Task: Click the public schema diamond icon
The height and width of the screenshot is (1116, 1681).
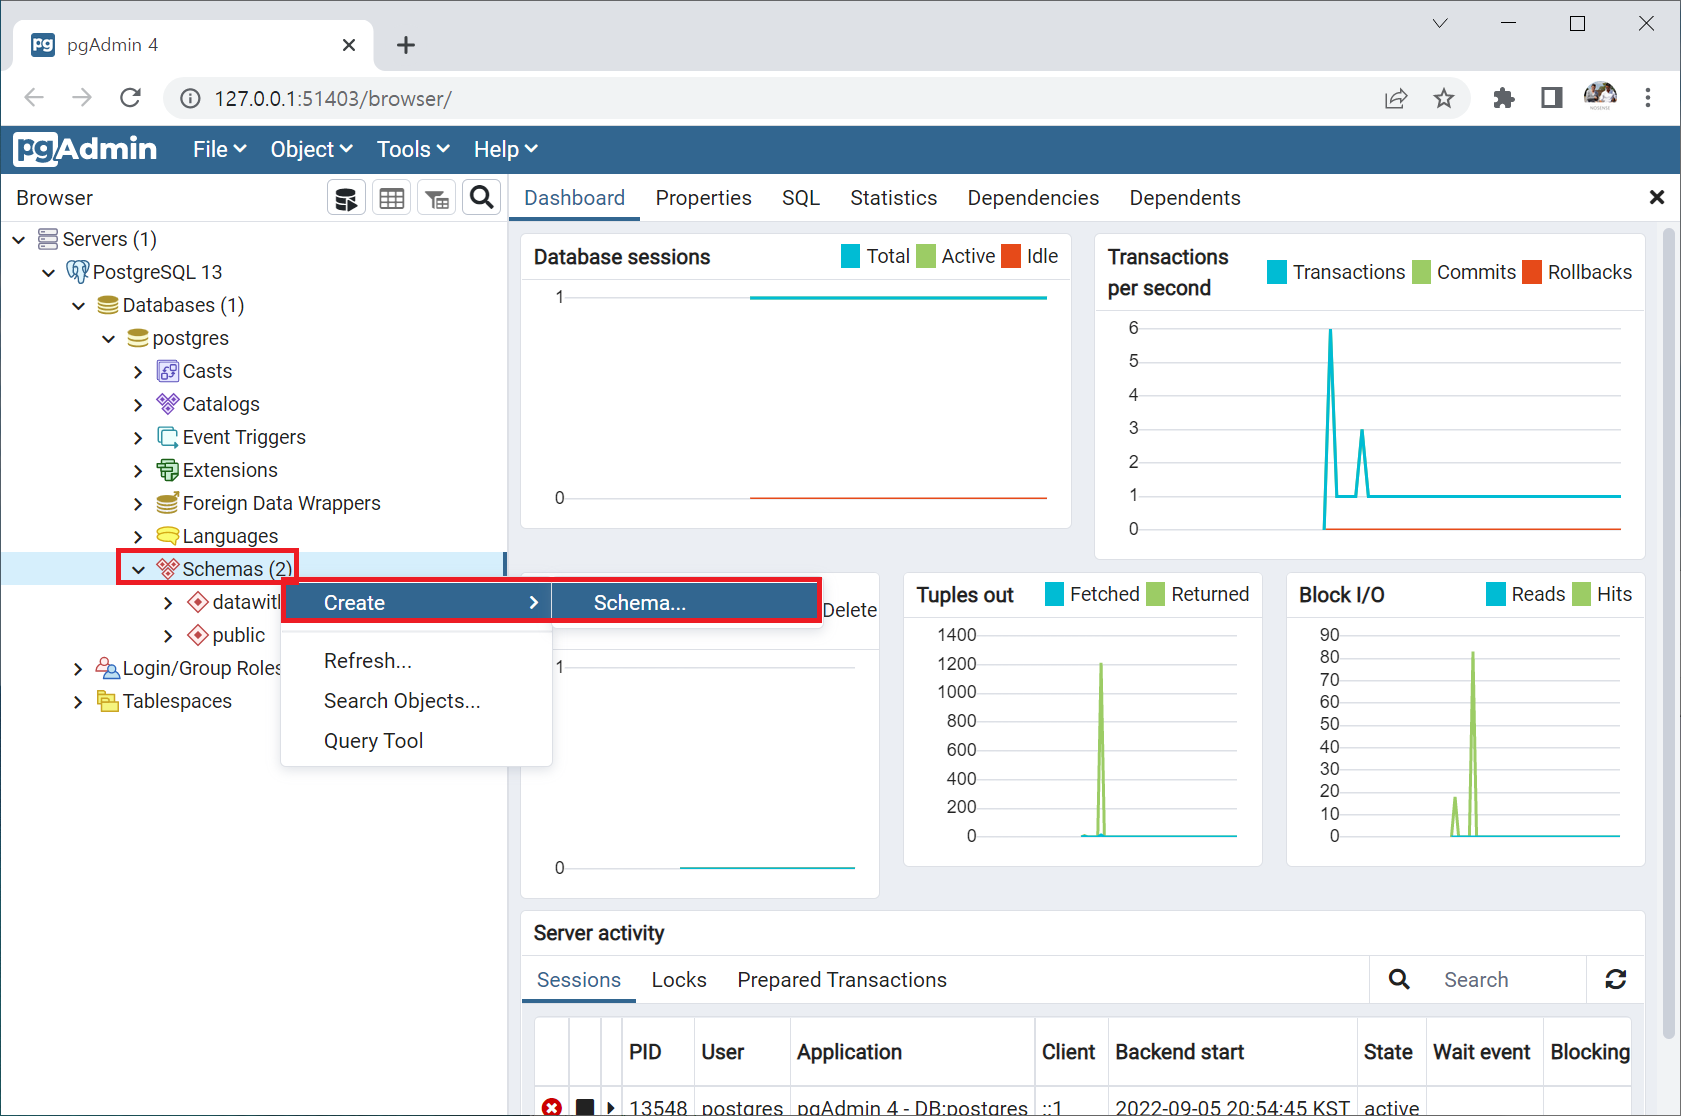Action: pyautogui.click(x=198, y=635)
